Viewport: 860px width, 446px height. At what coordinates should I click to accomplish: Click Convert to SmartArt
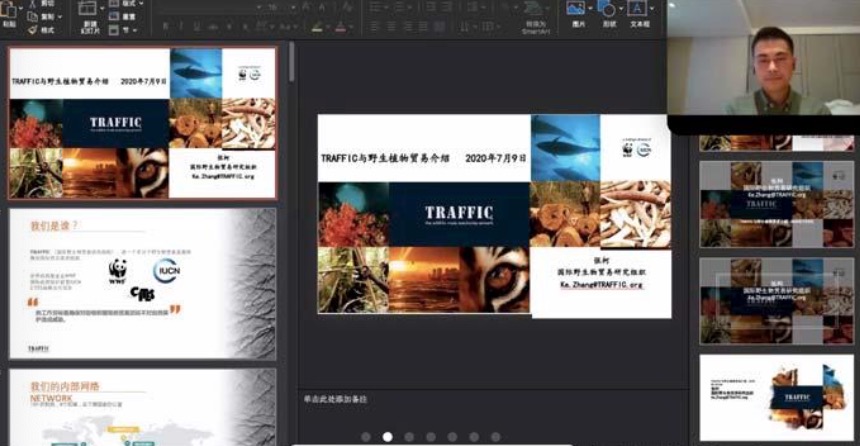tap(536, 17)
